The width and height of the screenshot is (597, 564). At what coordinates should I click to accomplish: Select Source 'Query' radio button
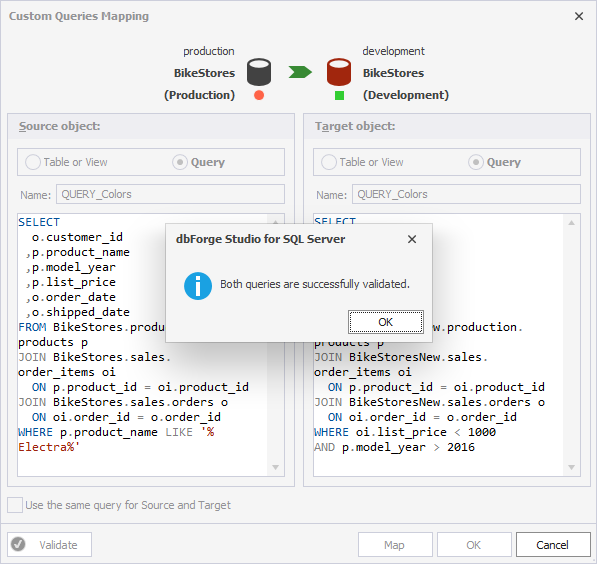(180, 162)
